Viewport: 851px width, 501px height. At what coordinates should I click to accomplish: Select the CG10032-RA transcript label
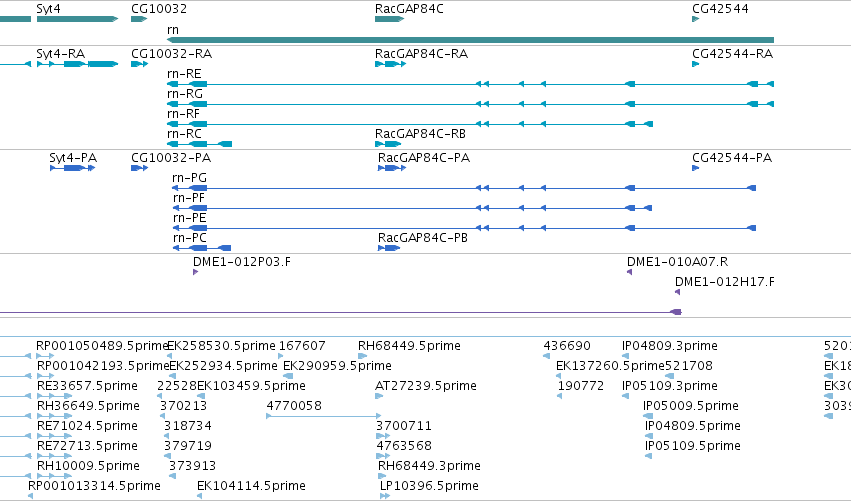[x=172, y=54]
